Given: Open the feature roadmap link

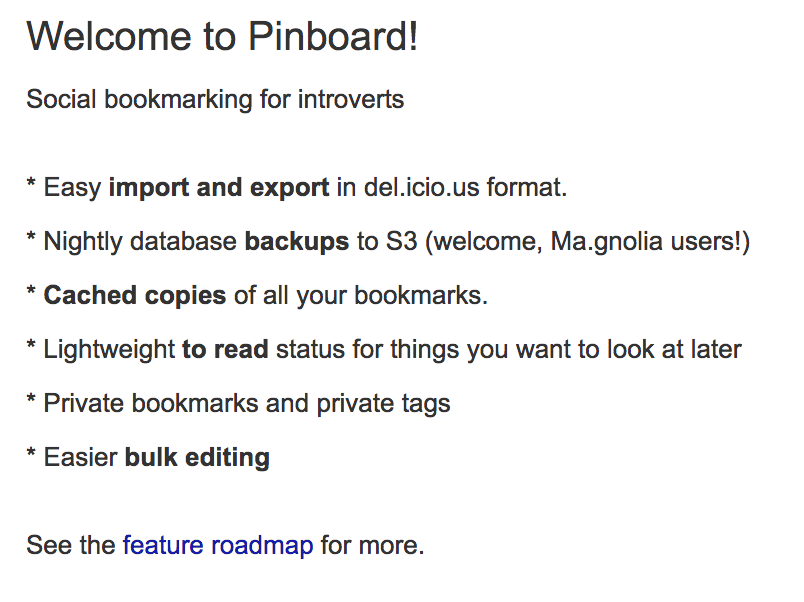Looking at the screenshot, I should tap(218, 545).
